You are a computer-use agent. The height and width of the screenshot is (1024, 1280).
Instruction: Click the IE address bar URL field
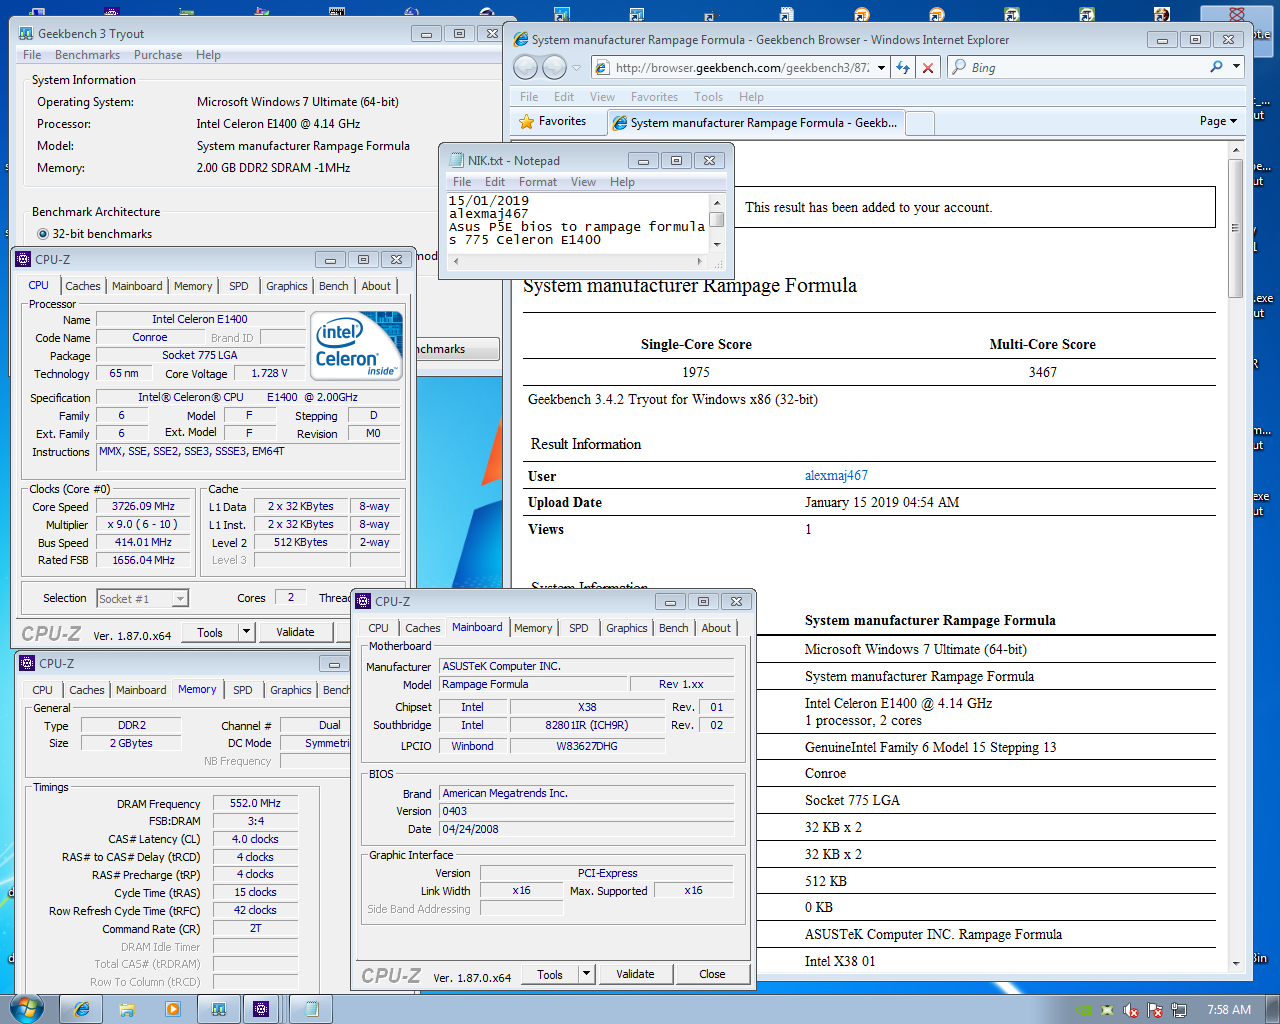[741, 67]
